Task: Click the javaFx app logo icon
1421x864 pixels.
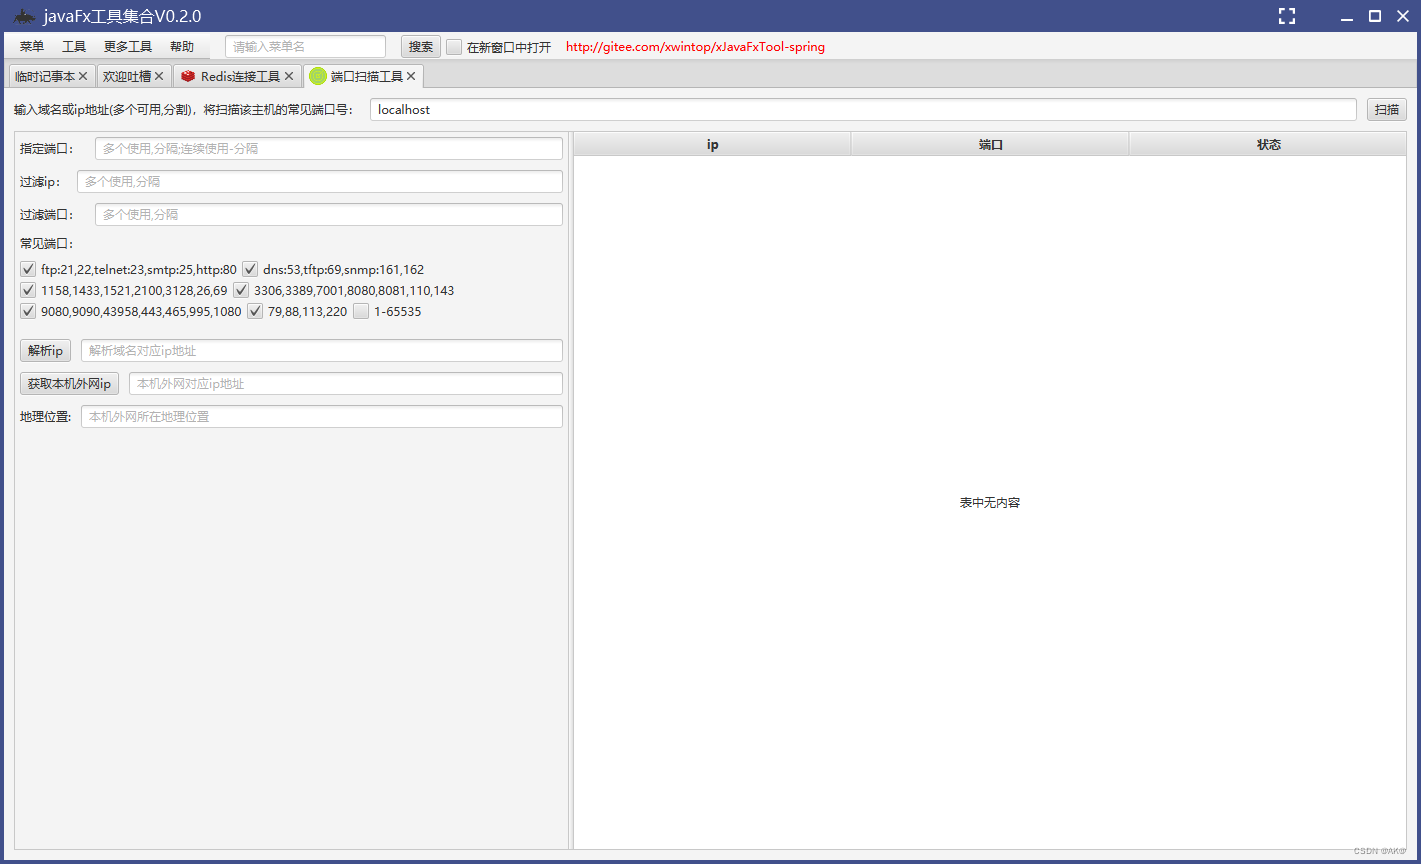Action: click(24, 16)
